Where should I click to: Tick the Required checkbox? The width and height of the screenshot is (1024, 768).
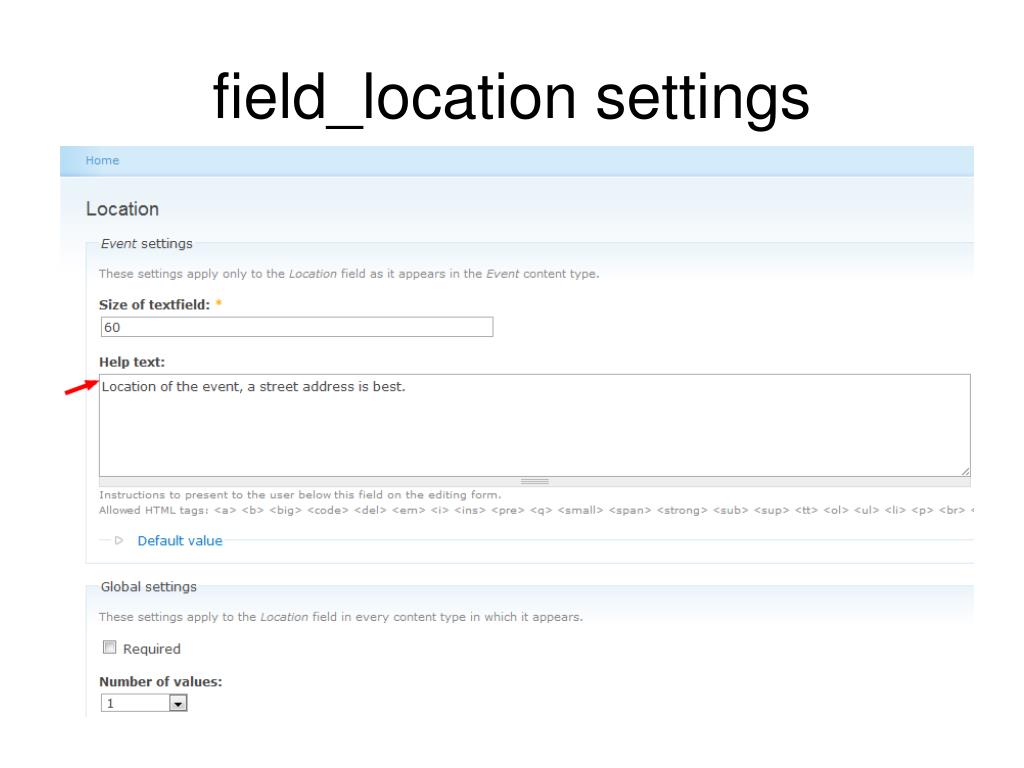pos(110,647)
